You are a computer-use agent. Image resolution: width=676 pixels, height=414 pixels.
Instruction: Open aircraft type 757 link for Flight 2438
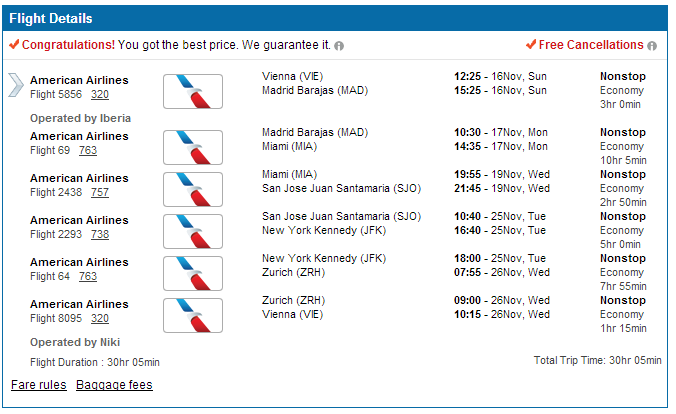(x=100, y=192)
